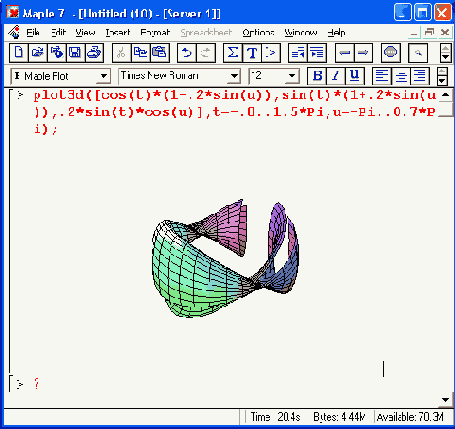455x429 pixels.
Task: Click the "Bytes: 4.44M" status entry
Action: (339, 417)
